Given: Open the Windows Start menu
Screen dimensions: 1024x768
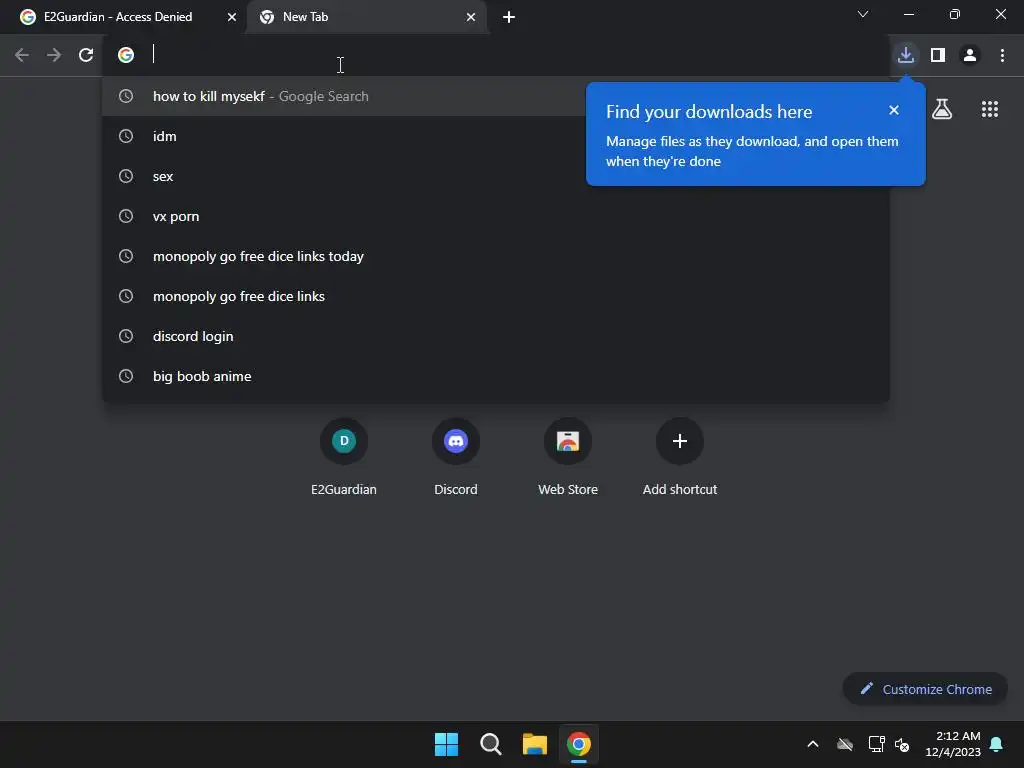Looking at the screenshot, I should click(447, 744).
